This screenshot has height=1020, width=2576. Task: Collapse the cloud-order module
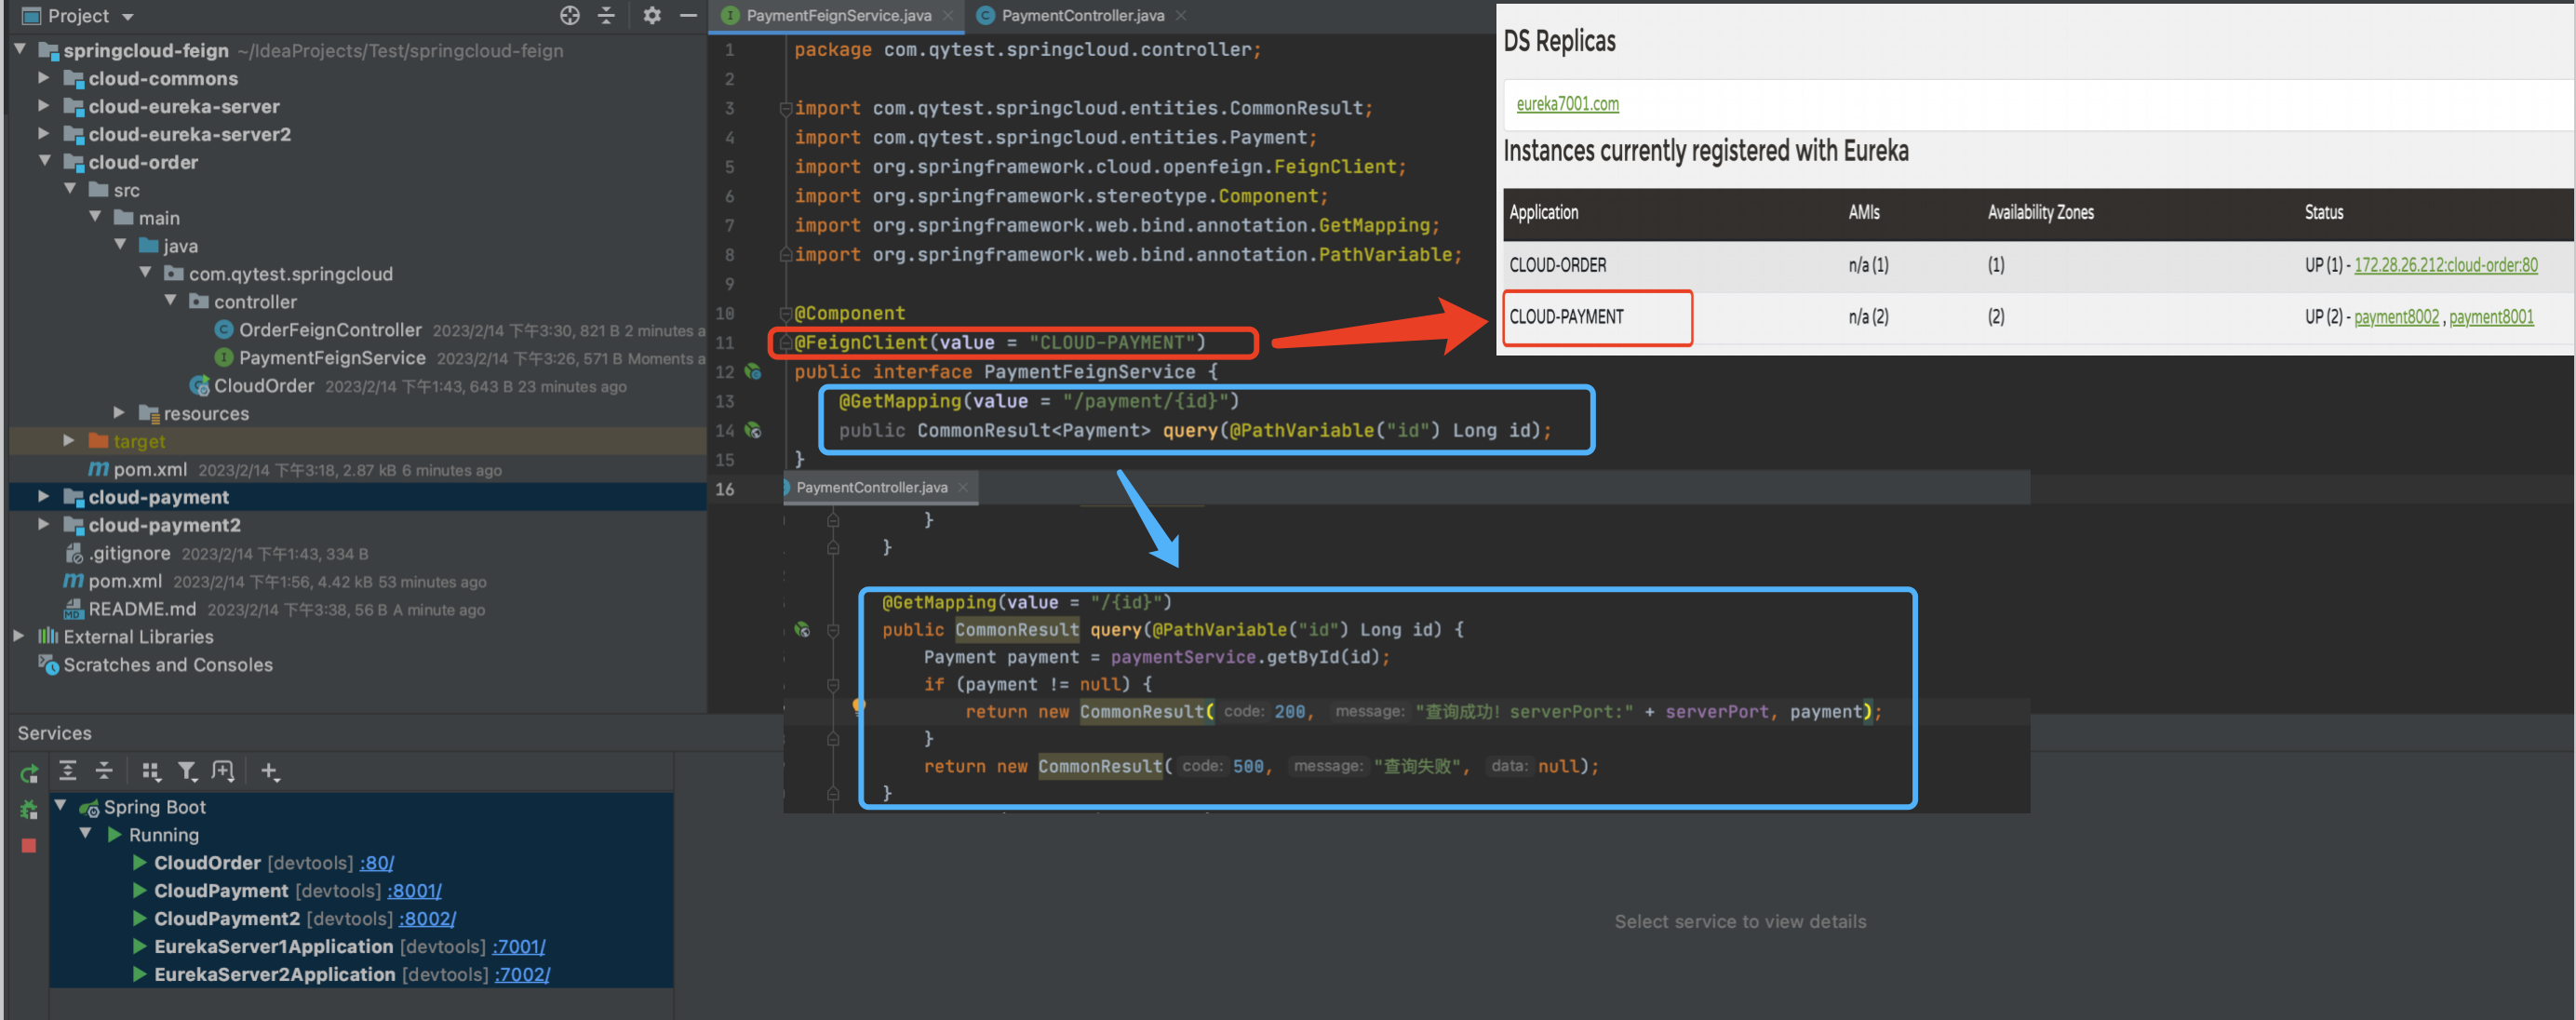click(45, 161)
